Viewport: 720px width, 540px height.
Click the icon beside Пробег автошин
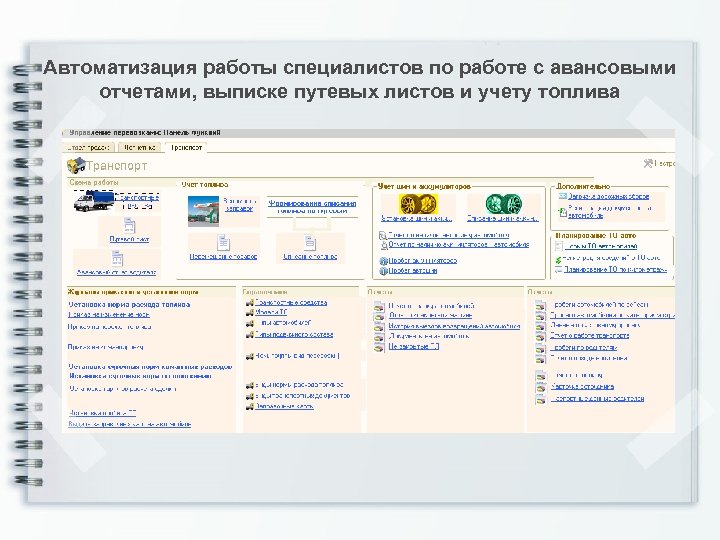coord(383,271)
